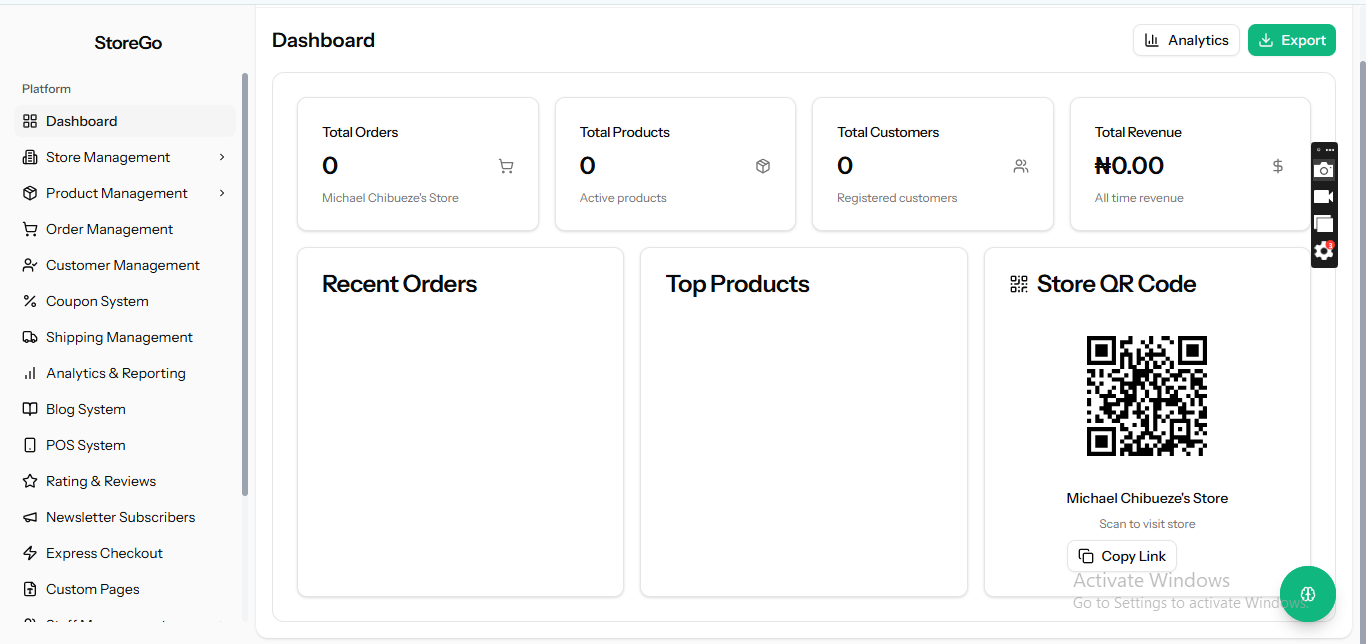The image size is (1366, 644).
Task: Open the Coupon System menu item
Action: [125, 301]
